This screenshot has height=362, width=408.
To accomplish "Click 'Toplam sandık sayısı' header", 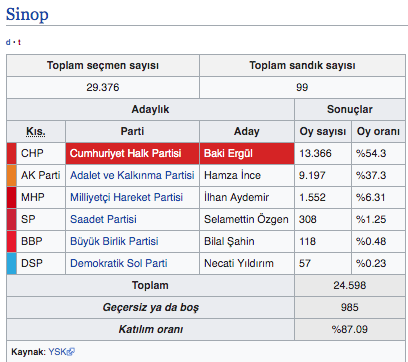I will [x=302, y=65].
